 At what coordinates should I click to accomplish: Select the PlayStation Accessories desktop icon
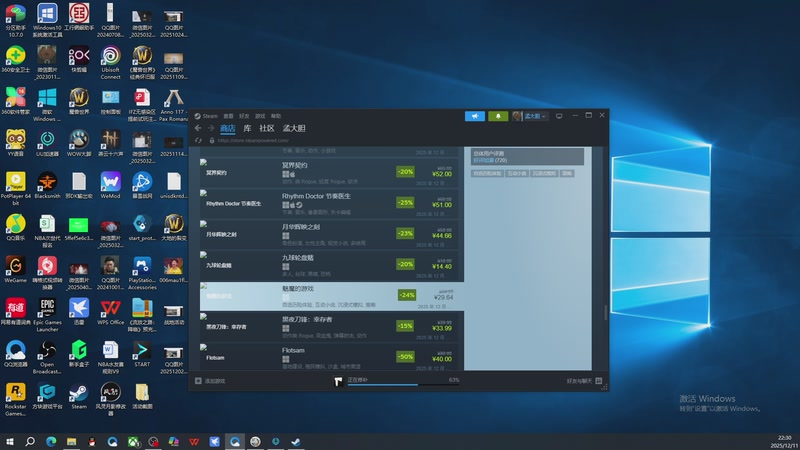pos(142,273)
